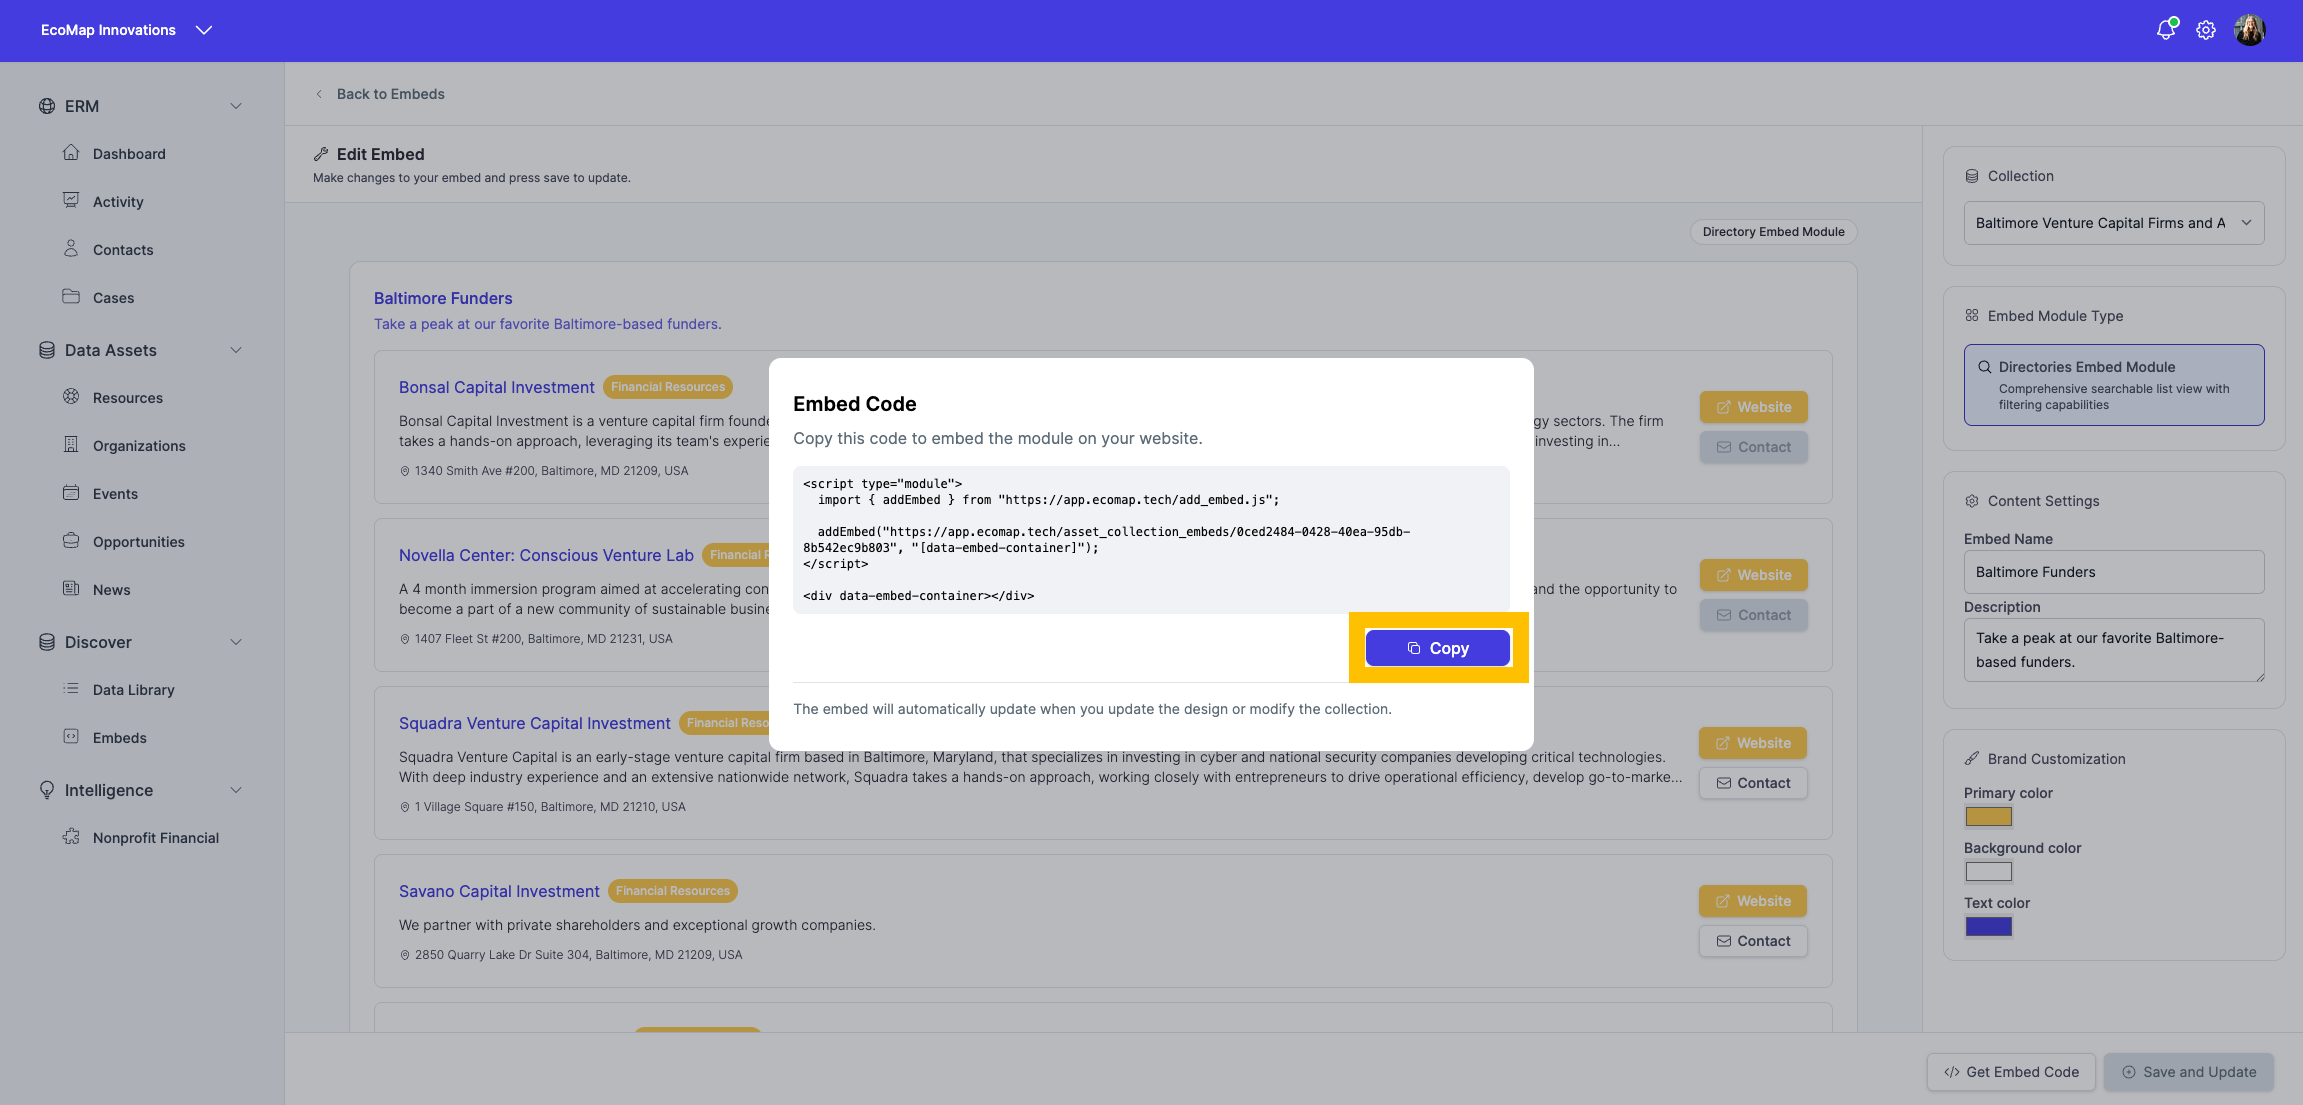Open Bonsal Capital Investment title link
This screenshot has height=1105, width=2303.
tap(497, 387)
